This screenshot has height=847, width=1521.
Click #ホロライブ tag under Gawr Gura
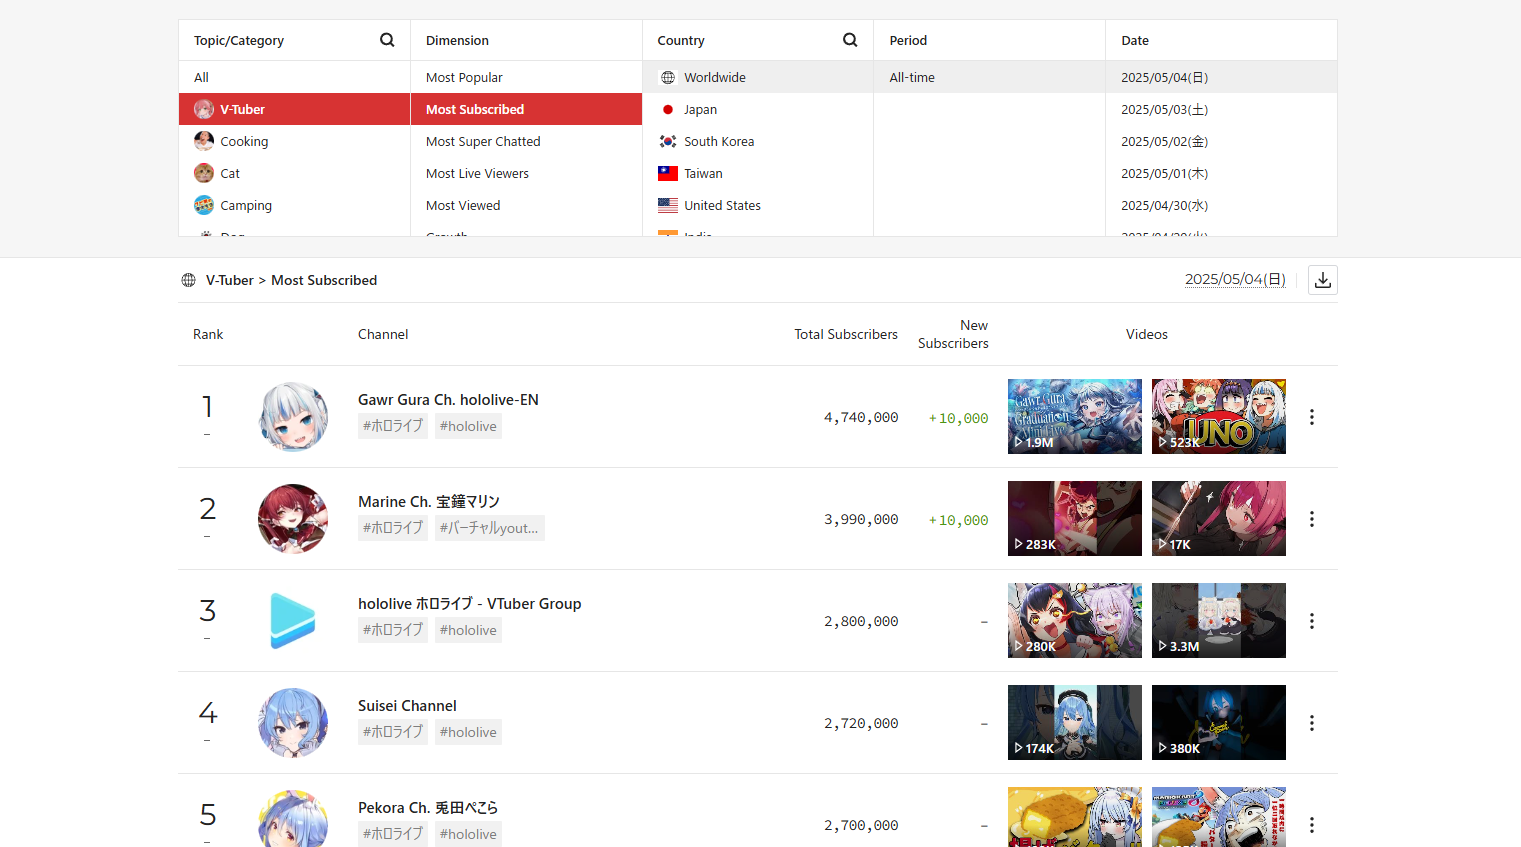[x=393, y=426]
